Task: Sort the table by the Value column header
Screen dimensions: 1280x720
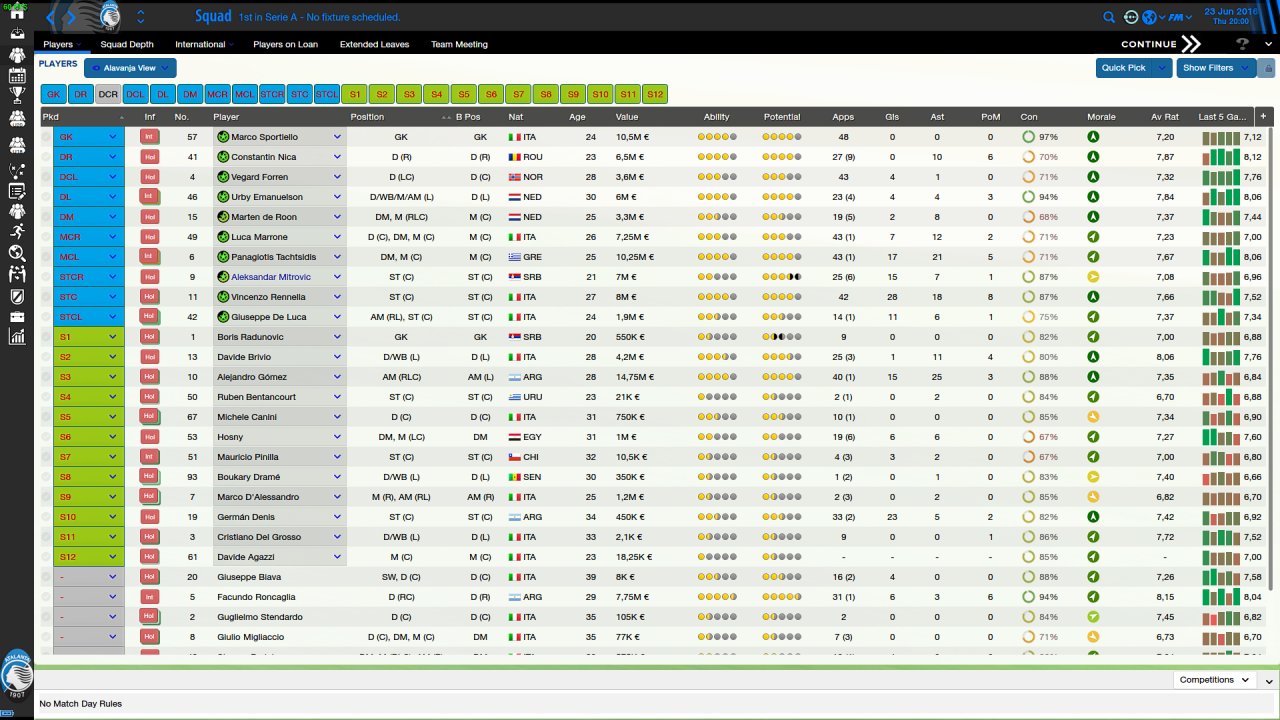Action: click(x=627, y=117)
